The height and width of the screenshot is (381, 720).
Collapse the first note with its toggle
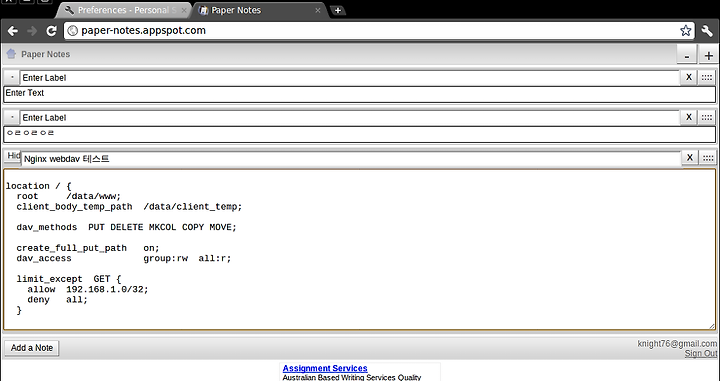tap(12, 78)
